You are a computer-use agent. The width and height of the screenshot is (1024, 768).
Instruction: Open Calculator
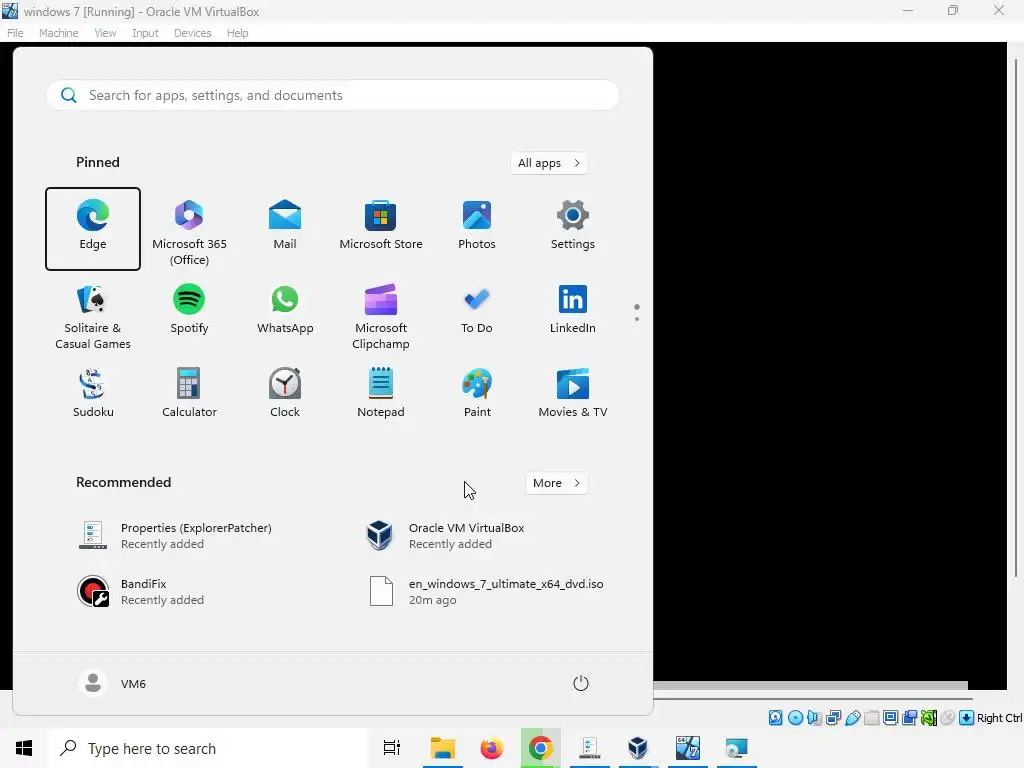point(189,394)
